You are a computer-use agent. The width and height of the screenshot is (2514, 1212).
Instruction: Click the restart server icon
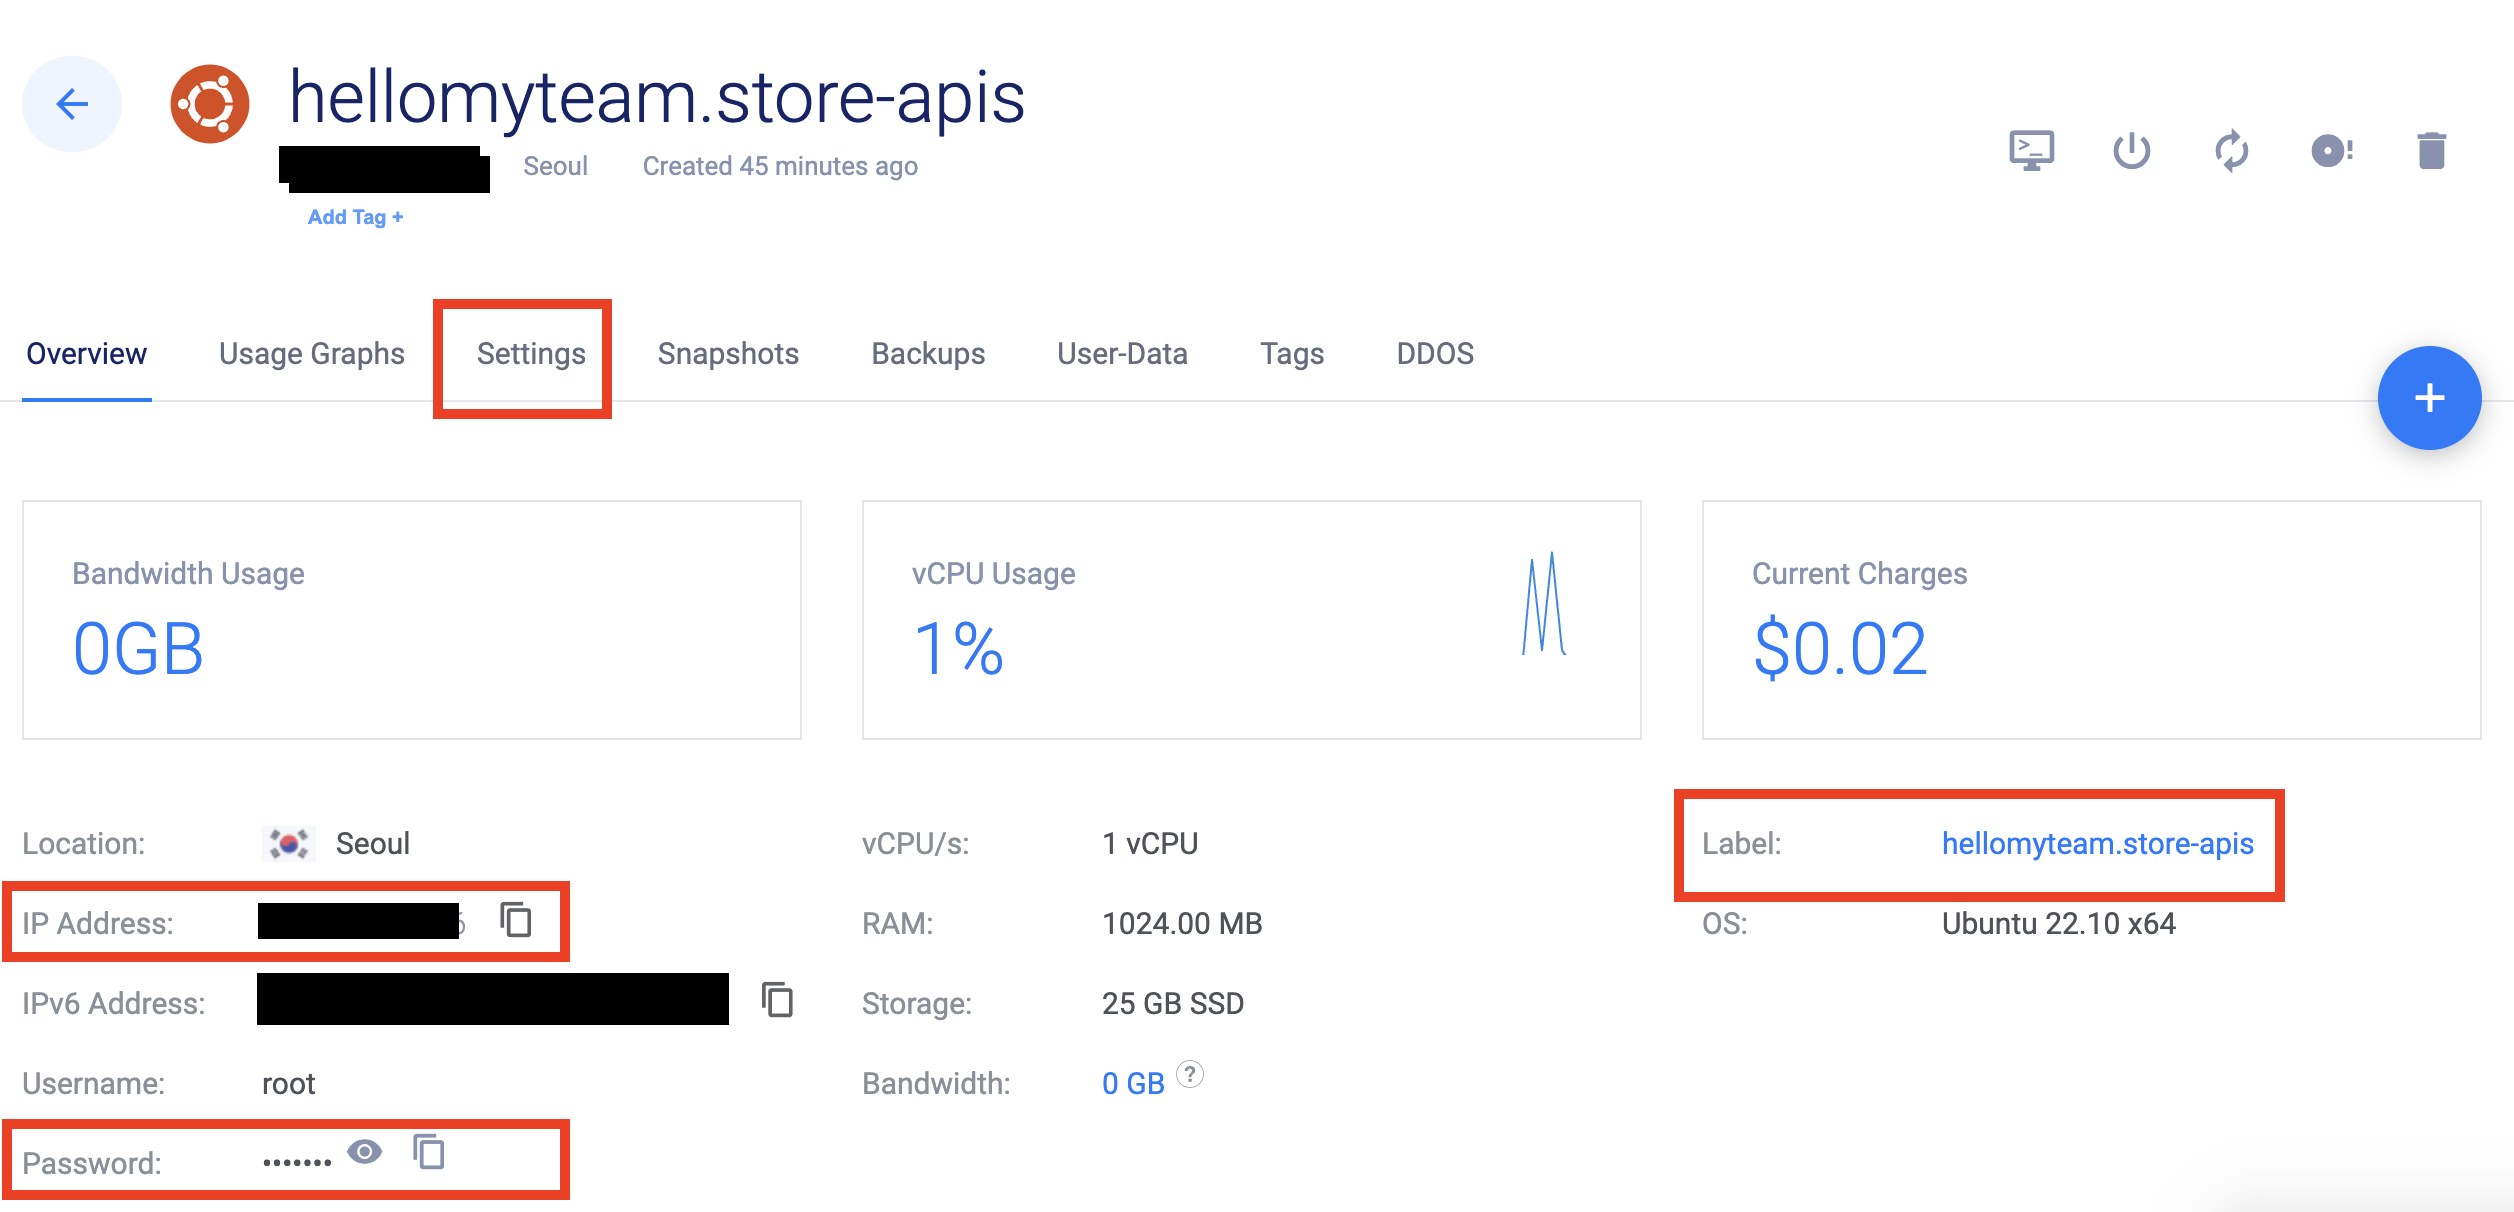pyautogui.click(x=2231, y=151)
